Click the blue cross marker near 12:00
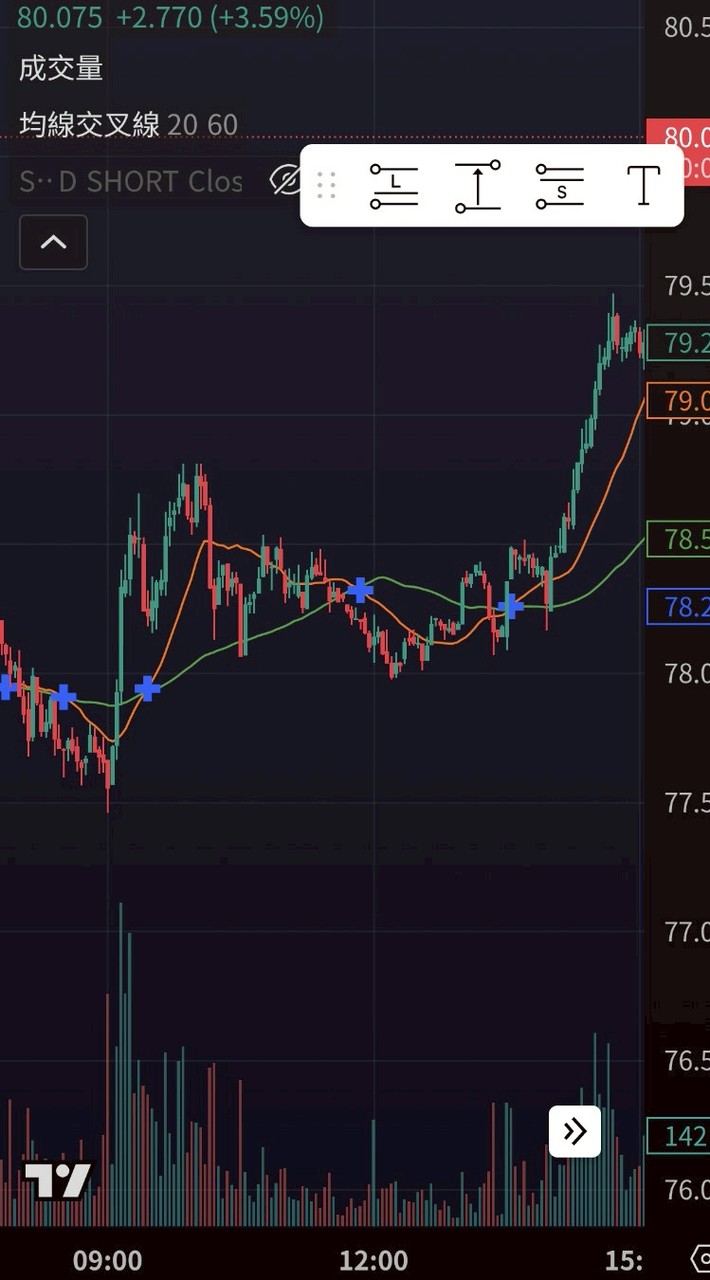The height and width of the screenshot is (1280, 710). [359, 590]
